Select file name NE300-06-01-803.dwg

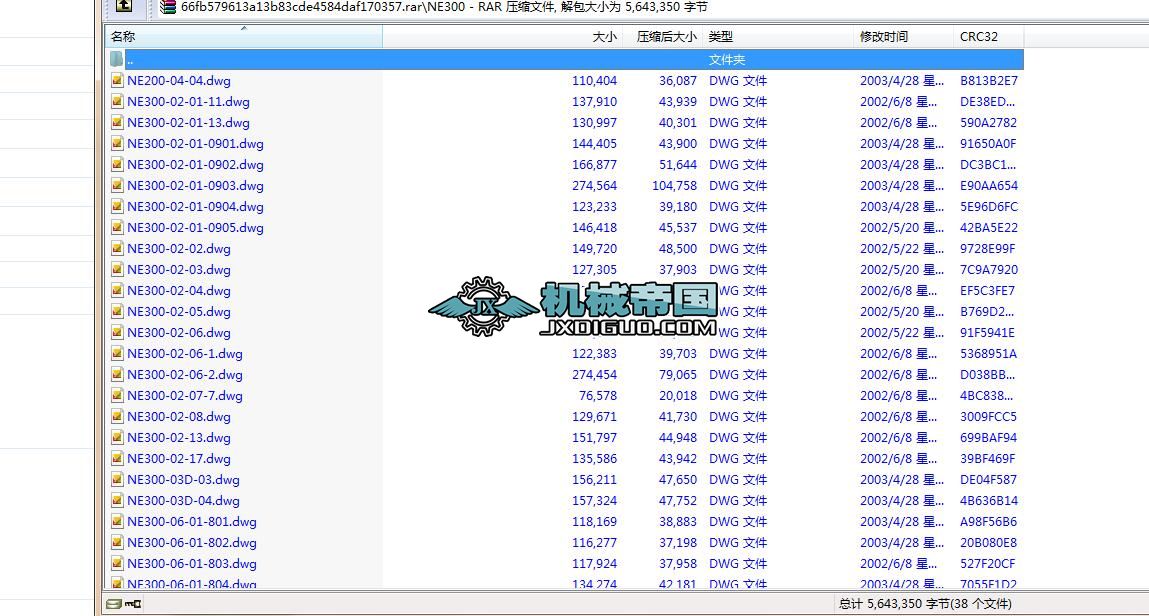[x=192, y=564]
